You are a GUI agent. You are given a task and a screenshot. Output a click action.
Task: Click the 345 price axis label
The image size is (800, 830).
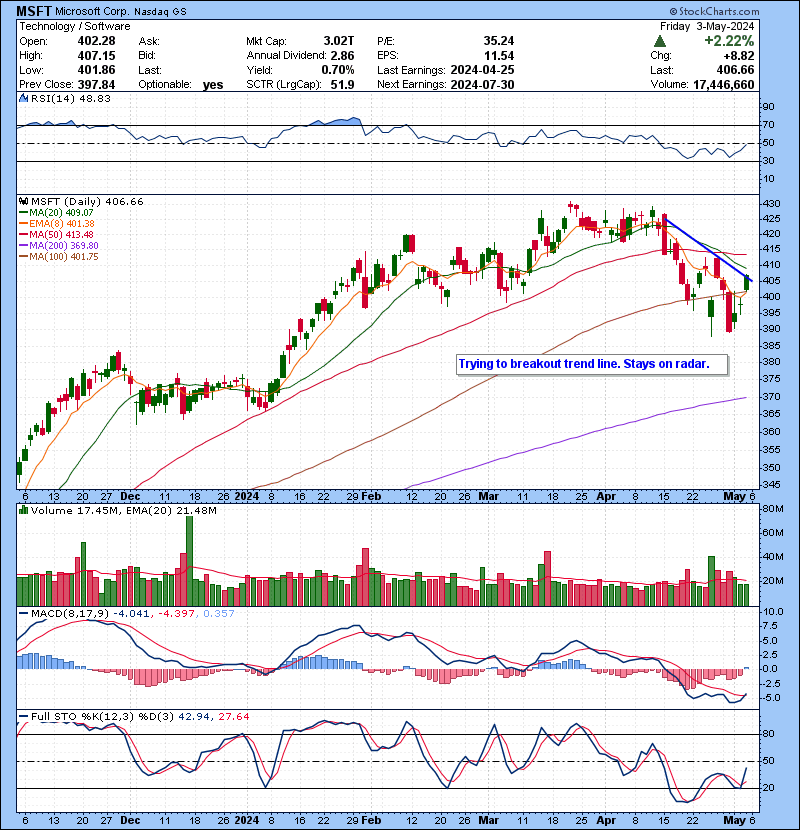pos(770,485)
